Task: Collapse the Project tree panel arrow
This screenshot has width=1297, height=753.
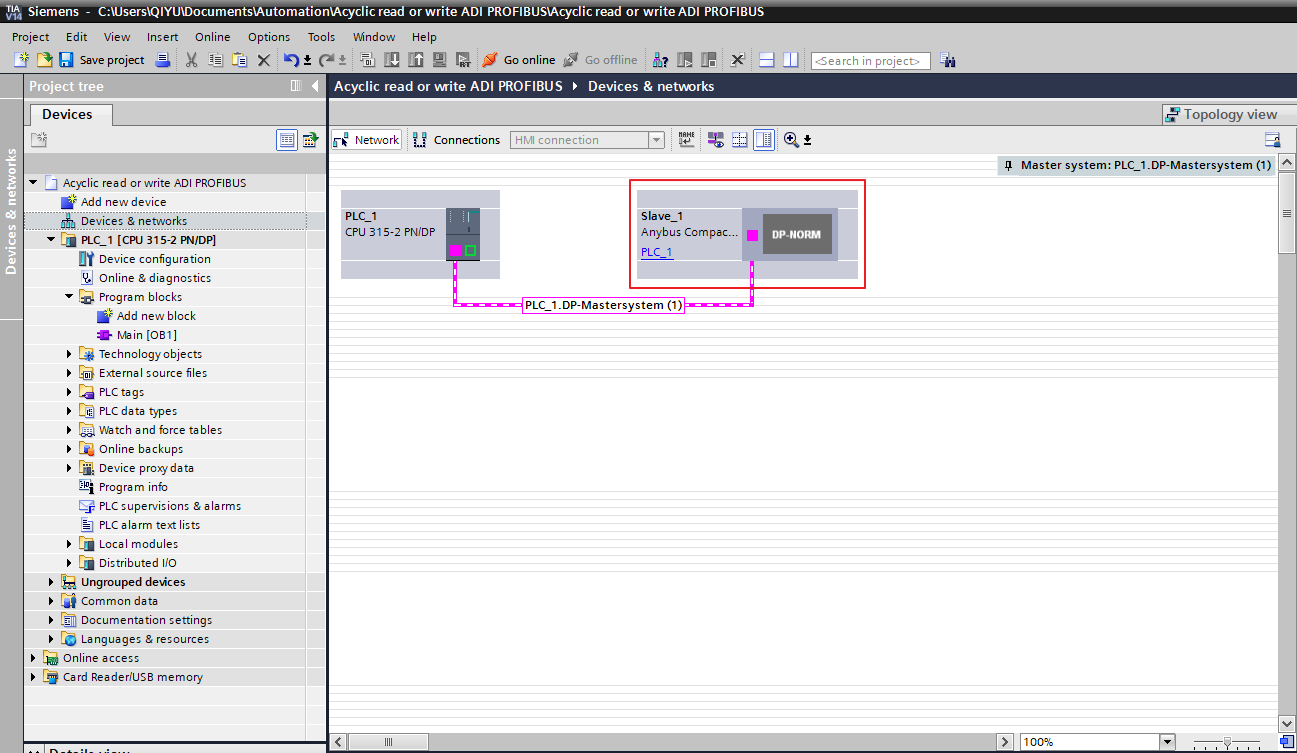Action: (315, 86)
